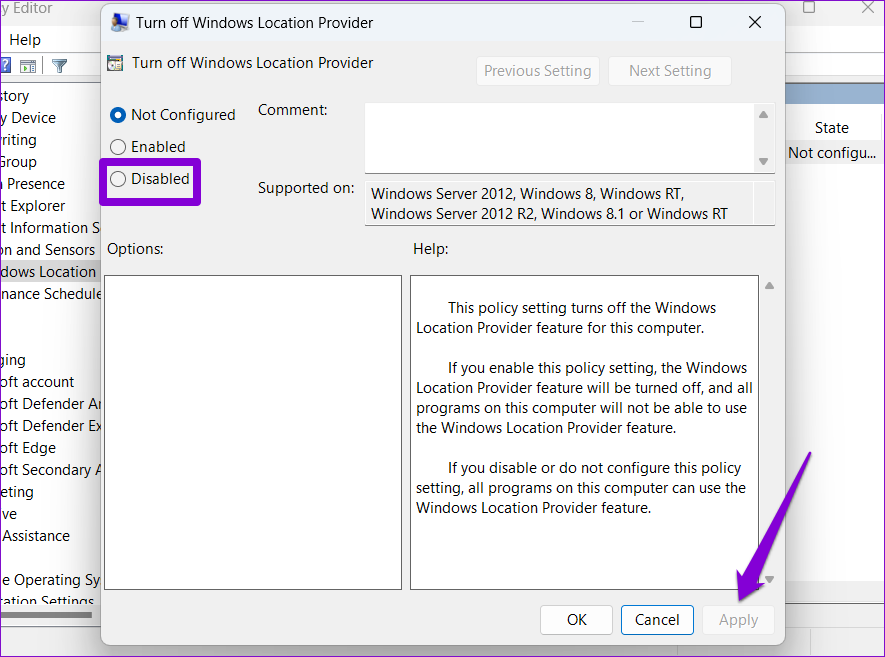Click the Help pane scroll up arrow
This screenshot has height=657, width=885.
(x=769, y=286)
